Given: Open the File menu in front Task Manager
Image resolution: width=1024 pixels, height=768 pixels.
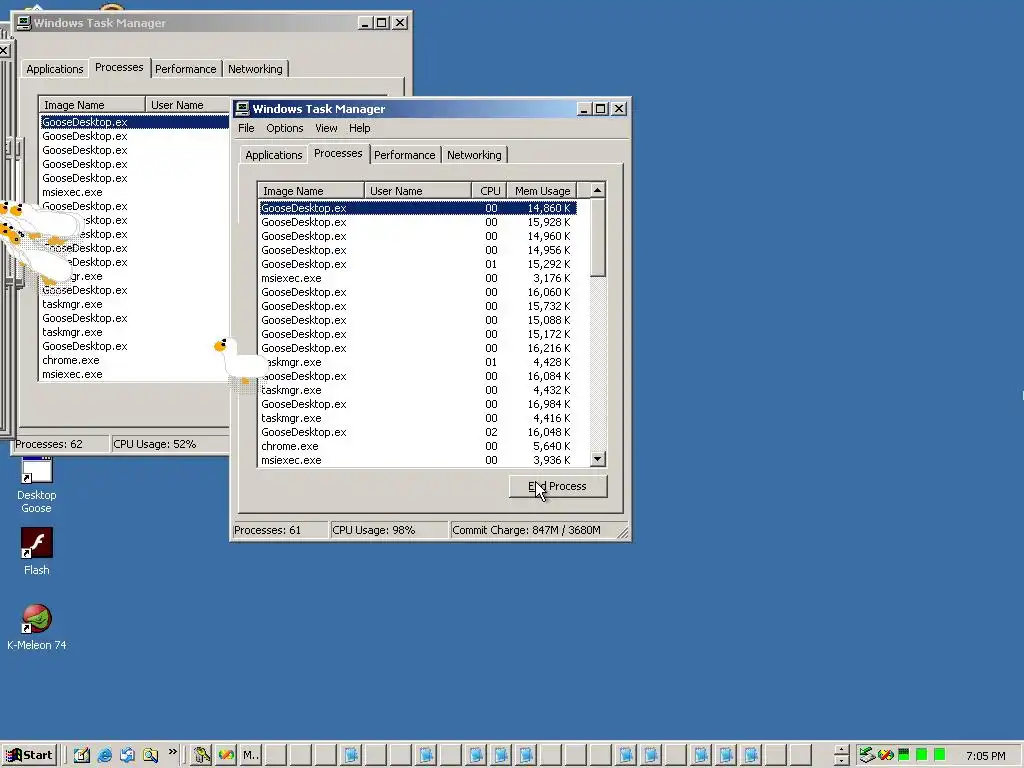Looking at the screenshot, I should (x=246, y=128).
